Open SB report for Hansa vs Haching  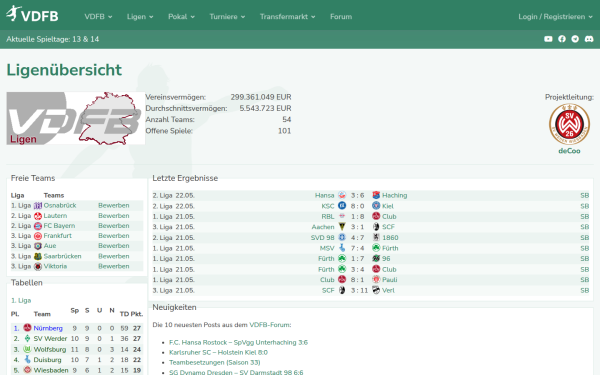pos(584,196)
